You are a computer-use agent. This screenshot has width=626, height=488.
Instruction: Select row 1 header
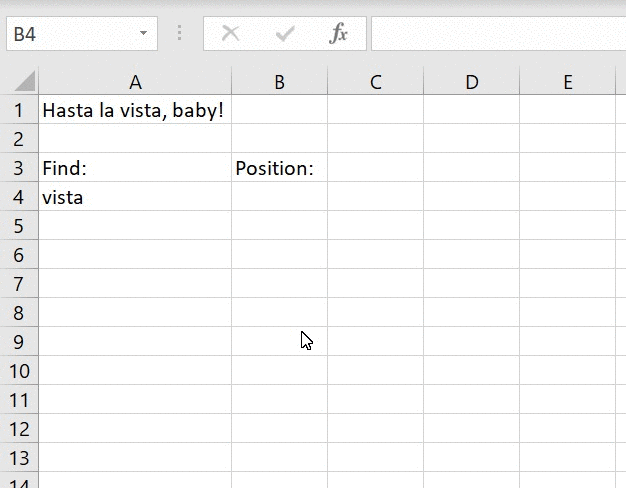pyautogui.click(x=19, y=110)
